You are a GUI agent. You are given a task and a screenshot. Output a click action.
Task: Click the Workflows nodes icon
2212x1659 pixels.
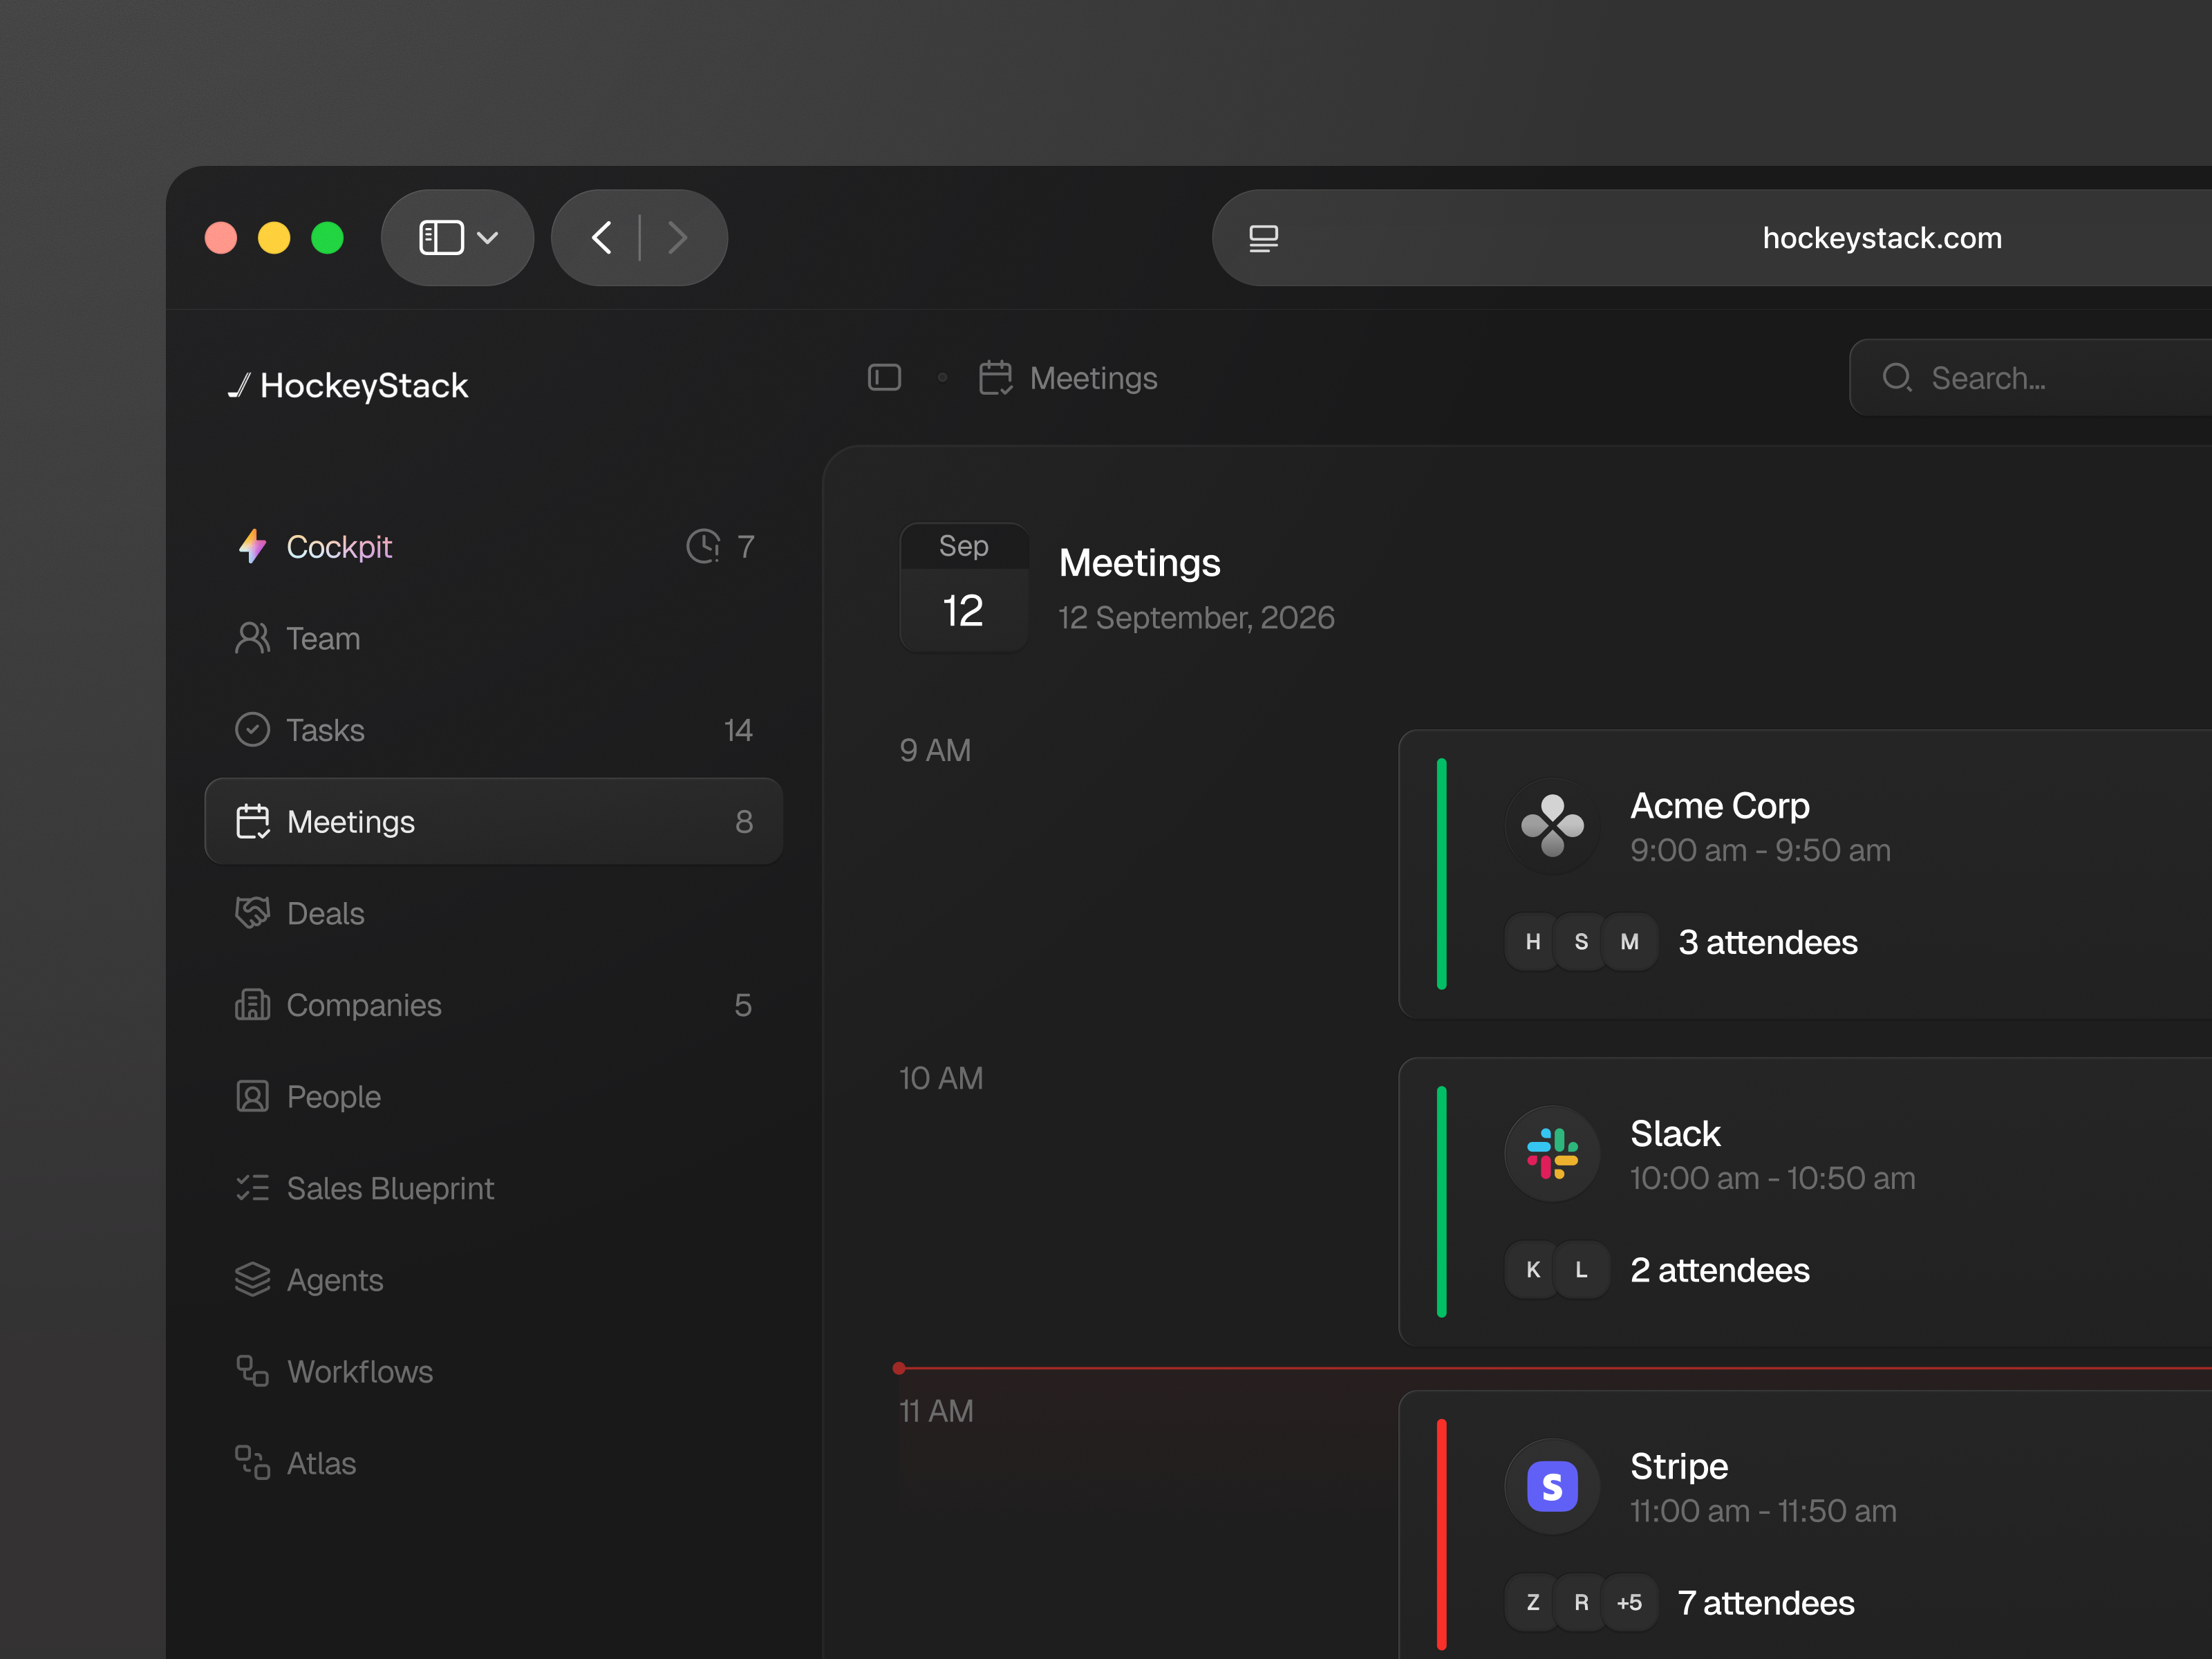[252, 1371]
